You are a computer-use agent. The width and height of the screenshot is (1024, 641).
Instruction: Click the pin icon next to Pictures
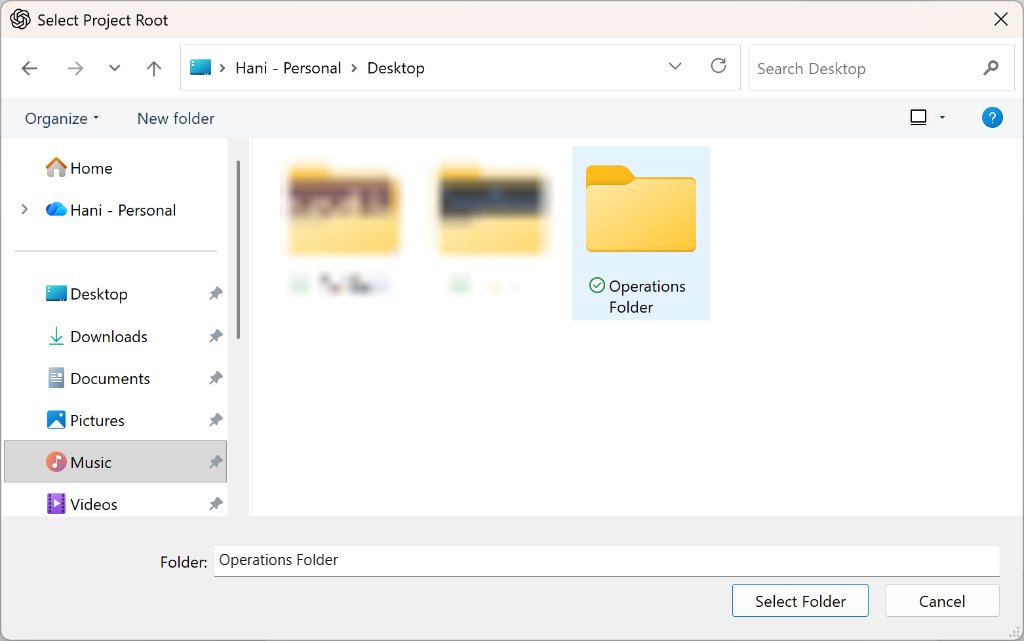click(x=216, y=420)
